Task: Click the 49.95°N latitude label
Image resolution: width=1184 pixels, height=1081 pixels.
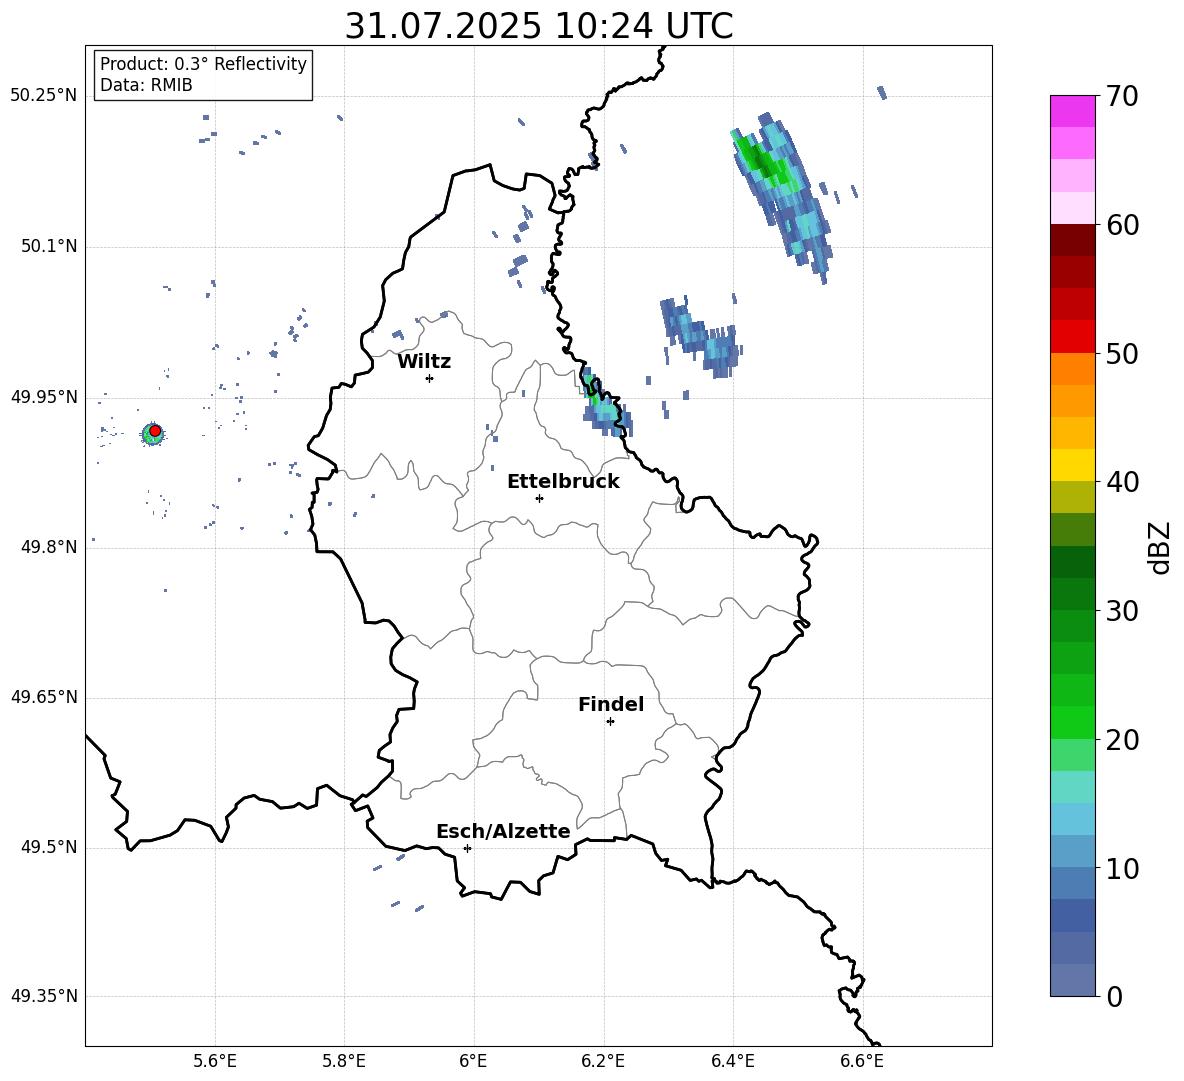Action: (44, 397)
